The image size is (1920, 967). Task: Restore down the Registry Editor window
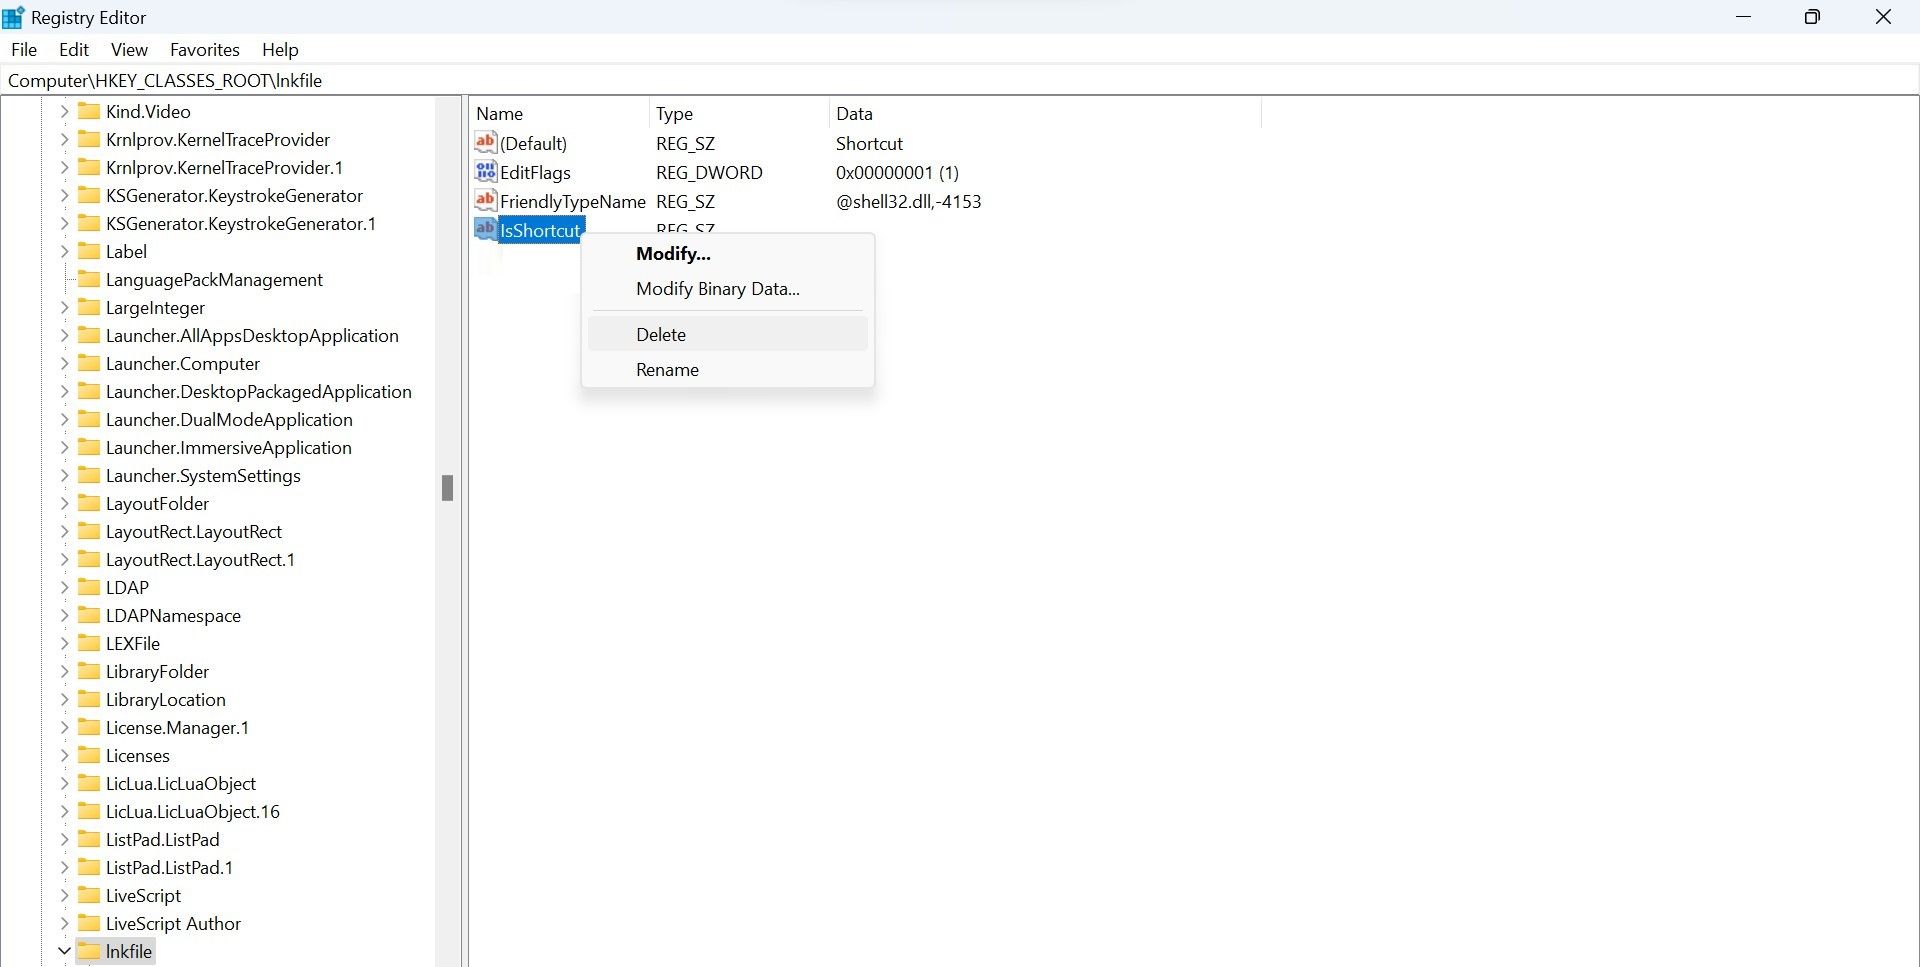point(1812,17)
